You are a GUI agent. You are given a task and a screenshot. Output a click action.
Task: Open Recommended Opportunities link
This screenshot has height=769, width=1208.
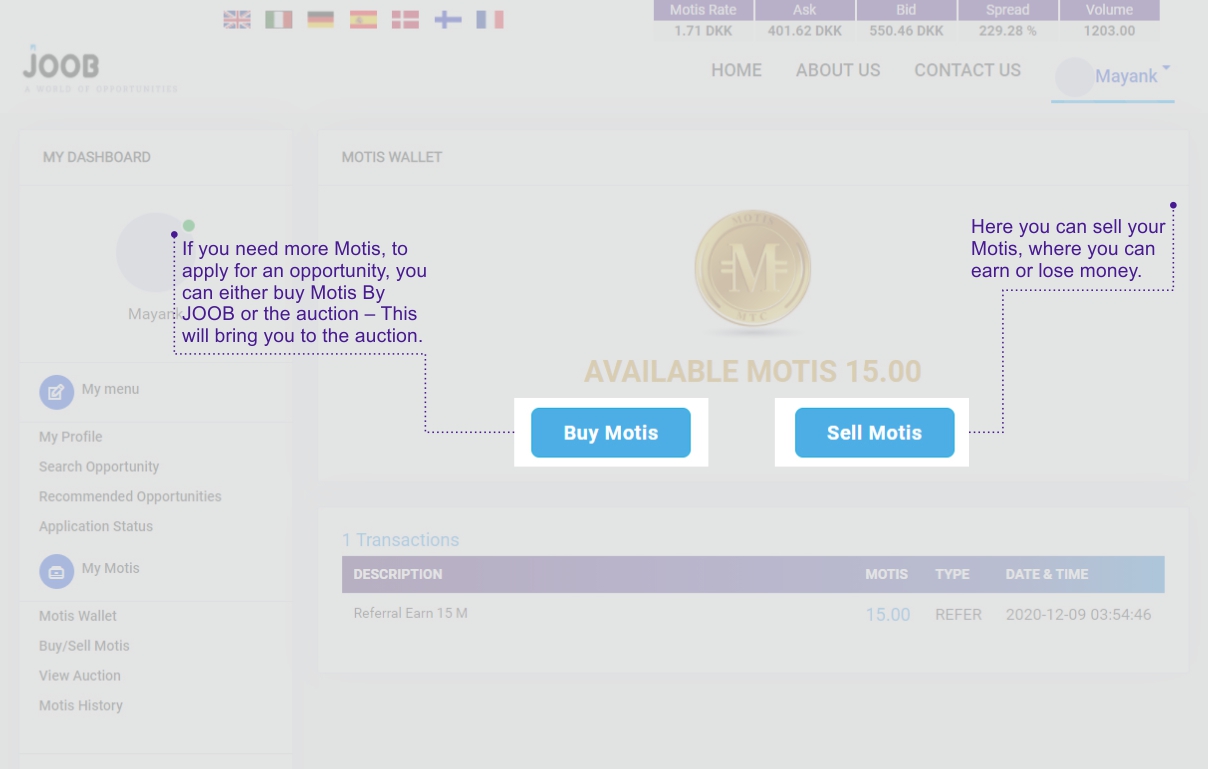(x=130, y=497)
